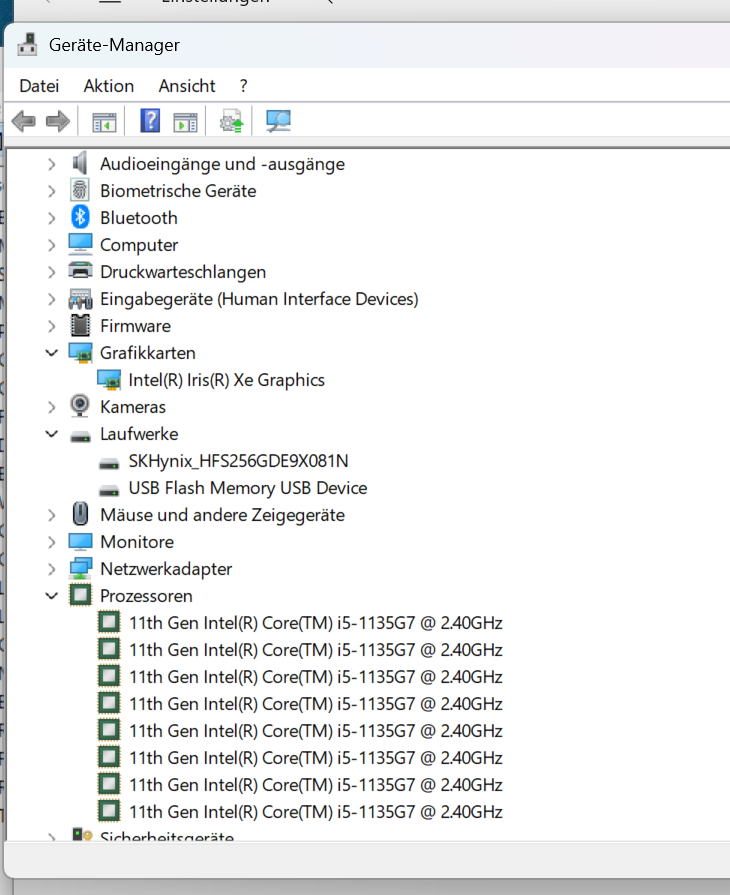This screenshot has width=730, height=895.
Task: Select SKHynix_HFS256GDE9X081N drive
Action: [x=238, y=461]
